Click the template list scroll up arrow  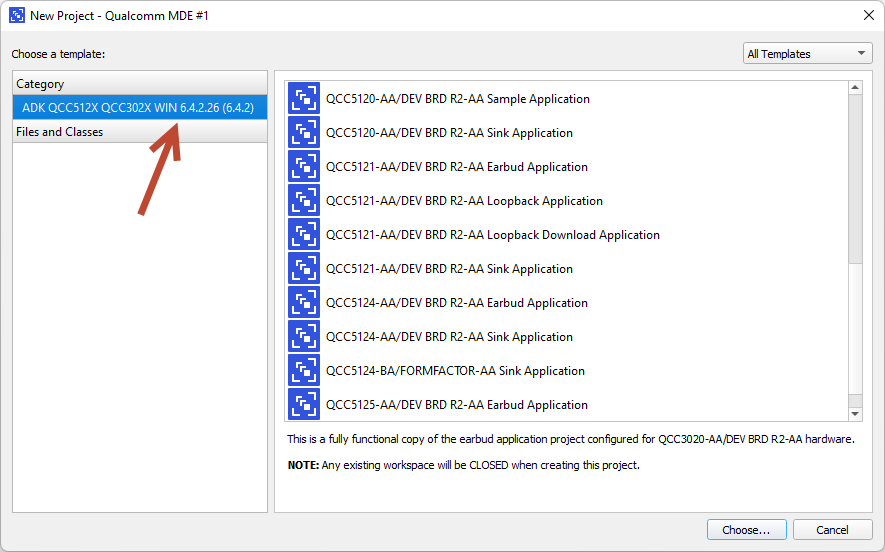[x=855, y=87]
